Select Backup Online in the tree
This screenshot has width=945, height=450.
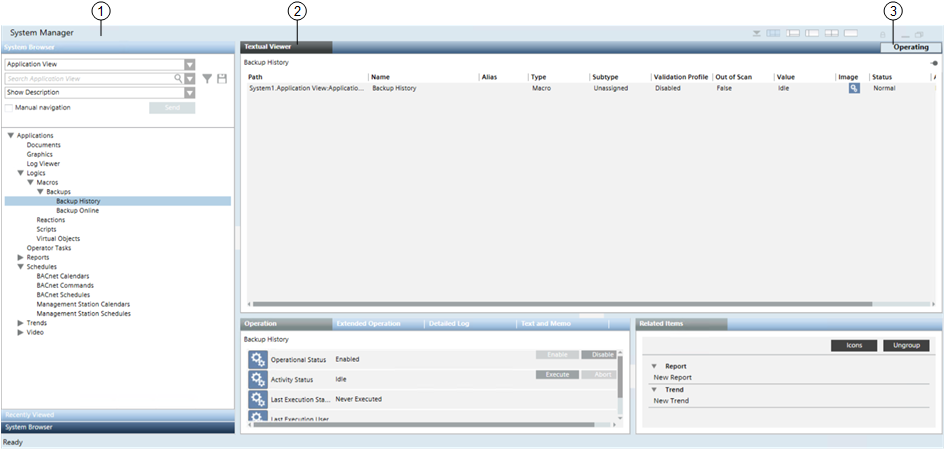(77, 210)
